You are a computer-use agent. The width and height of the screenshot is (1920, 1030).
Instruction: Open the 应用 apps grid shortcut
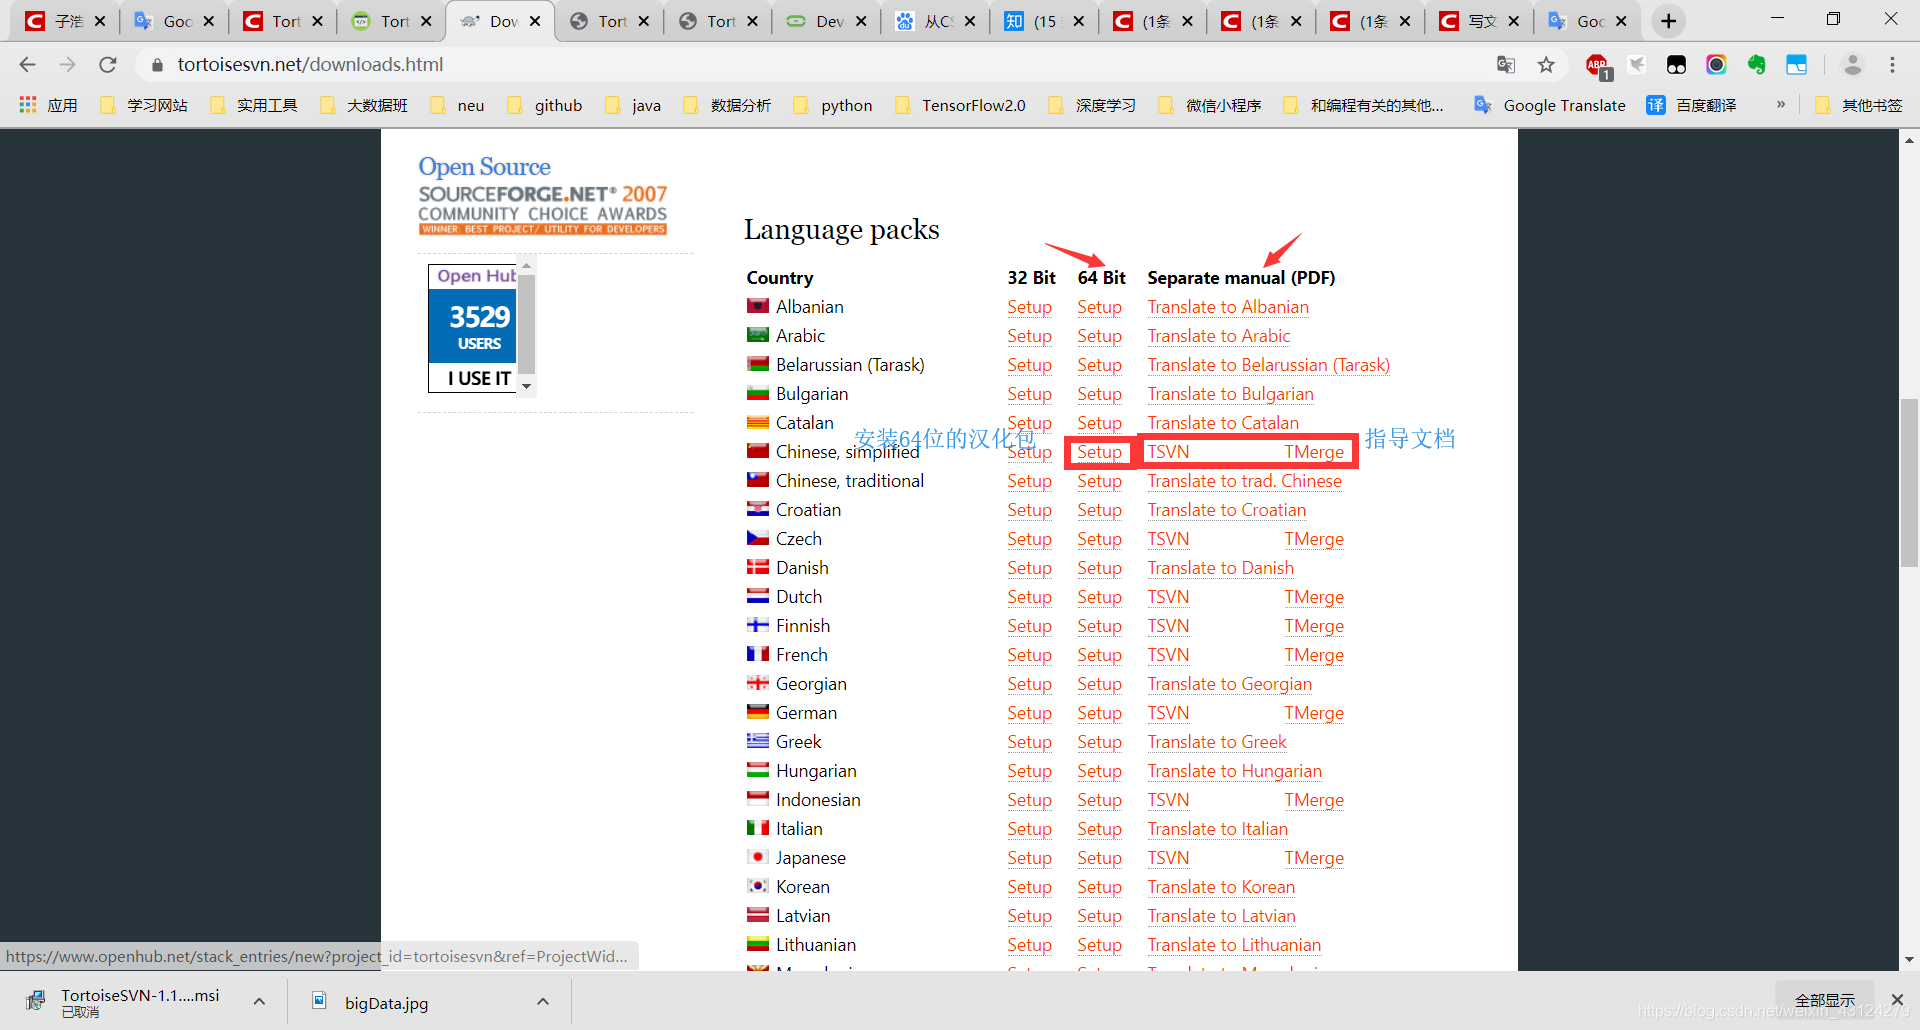click(x=48, y=105)
